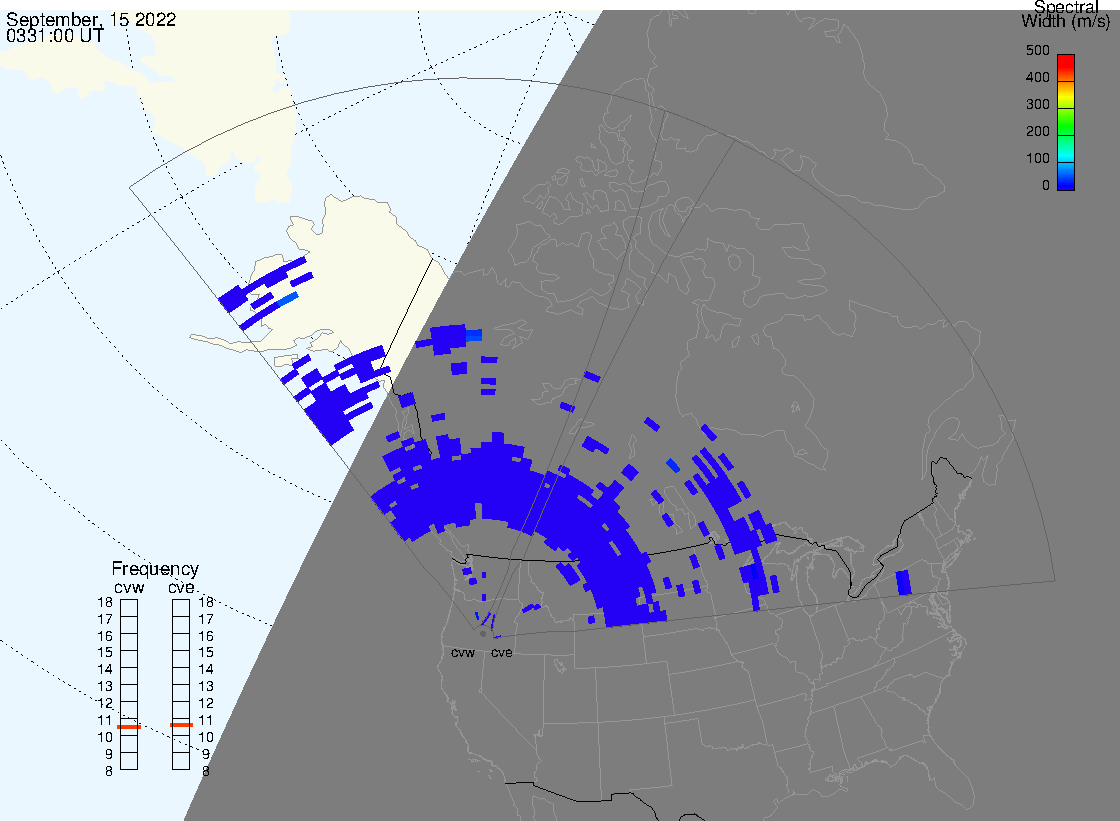Click the red marker on the cvw frequency bar

point(129,727)
